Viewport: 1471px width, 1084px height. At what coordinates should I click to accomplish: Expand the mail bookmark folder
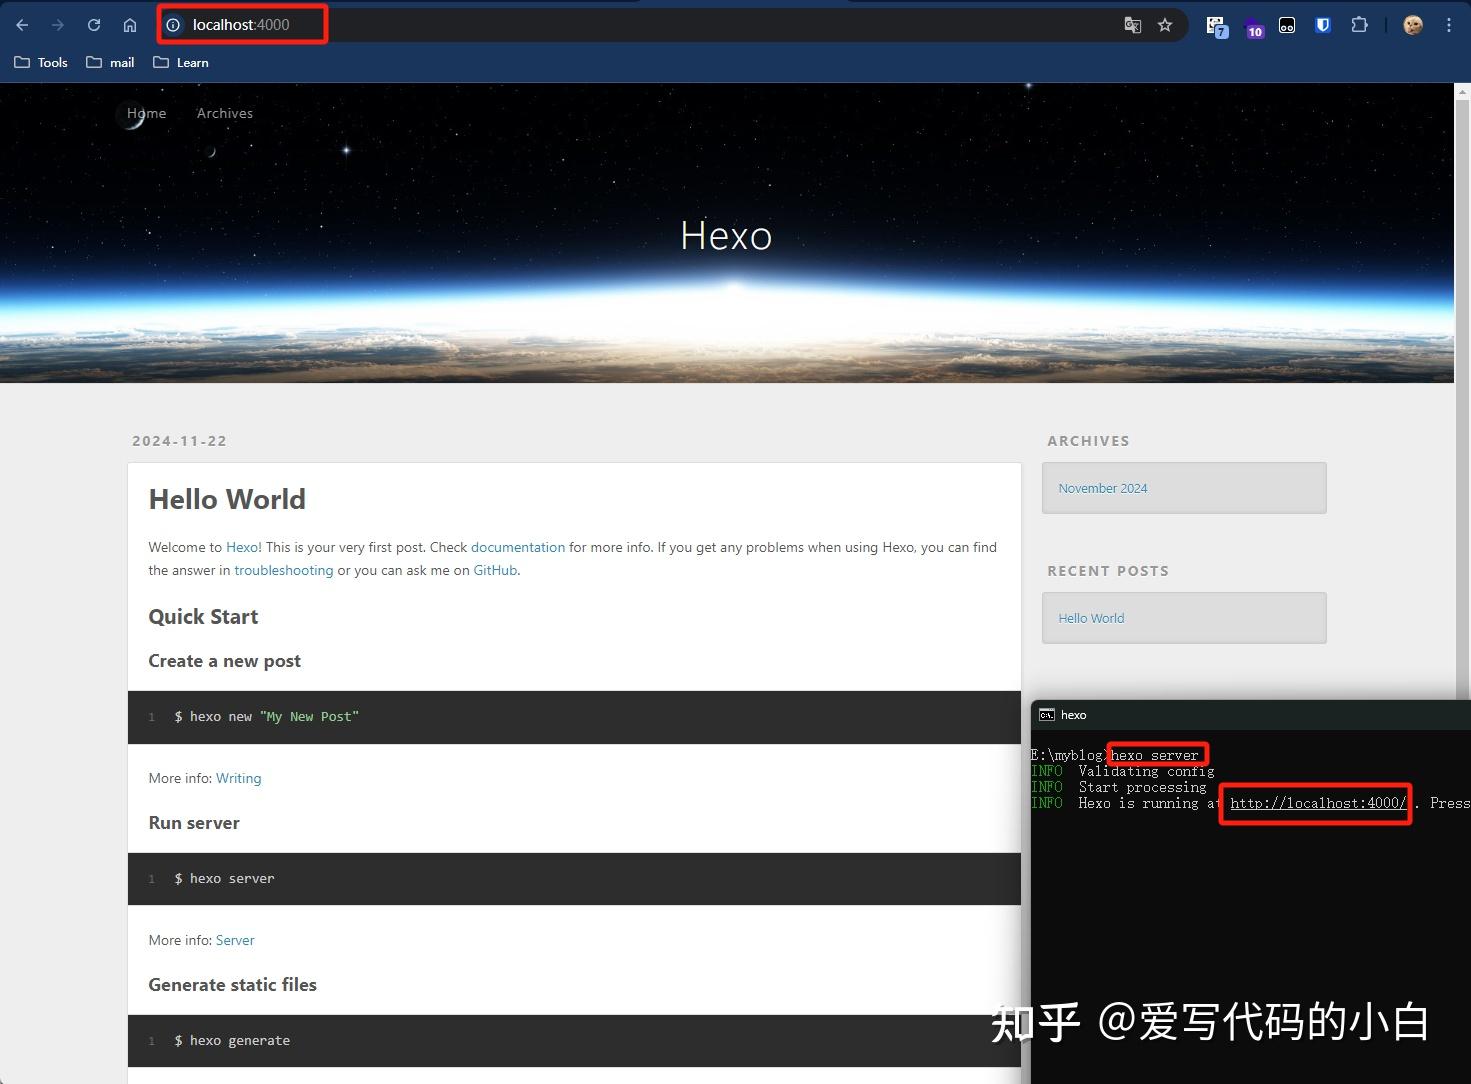(110, 62)
